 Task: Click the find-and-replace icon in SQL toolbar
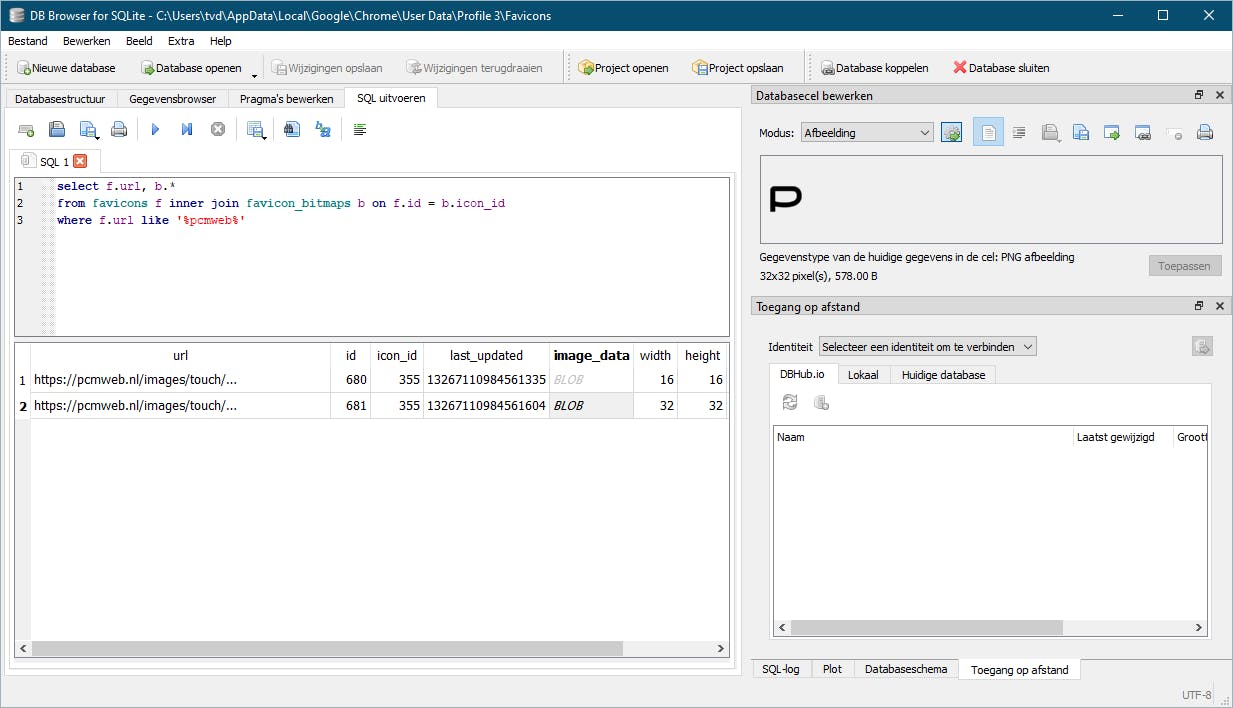point(323,130)
